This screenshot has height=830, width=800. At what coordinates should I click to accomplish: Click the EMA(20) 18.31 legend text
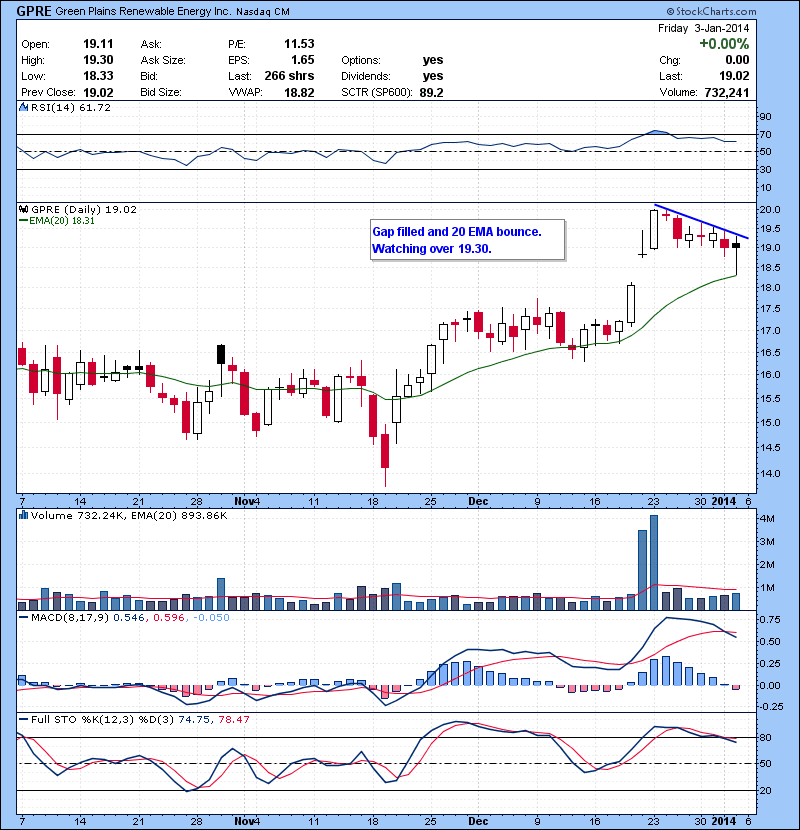[x=61, y=221]
